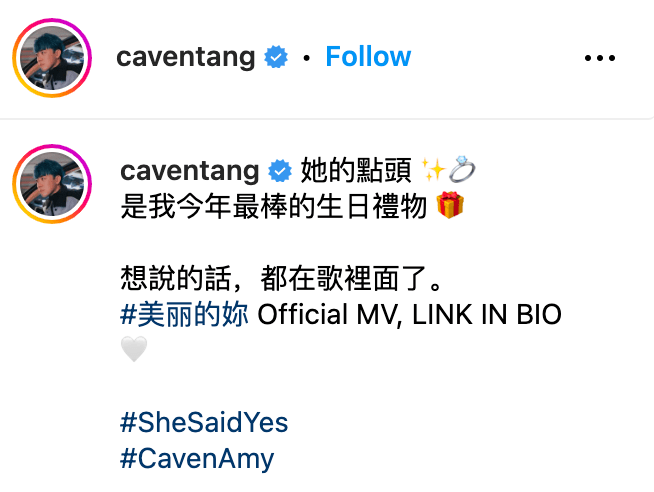654x492 pixels.
Task: Click the dot separator before Follow
Action: pos(307,58)
